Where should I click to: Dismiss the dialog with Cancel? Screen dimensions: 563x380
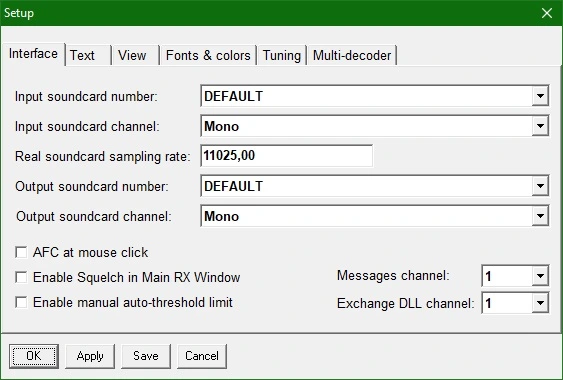(x=202, y=356)
